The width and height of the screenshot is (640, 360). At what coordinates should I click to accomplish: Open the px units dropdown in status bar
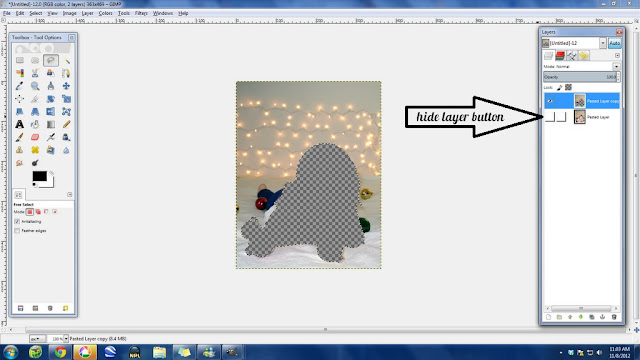(37, 339)
